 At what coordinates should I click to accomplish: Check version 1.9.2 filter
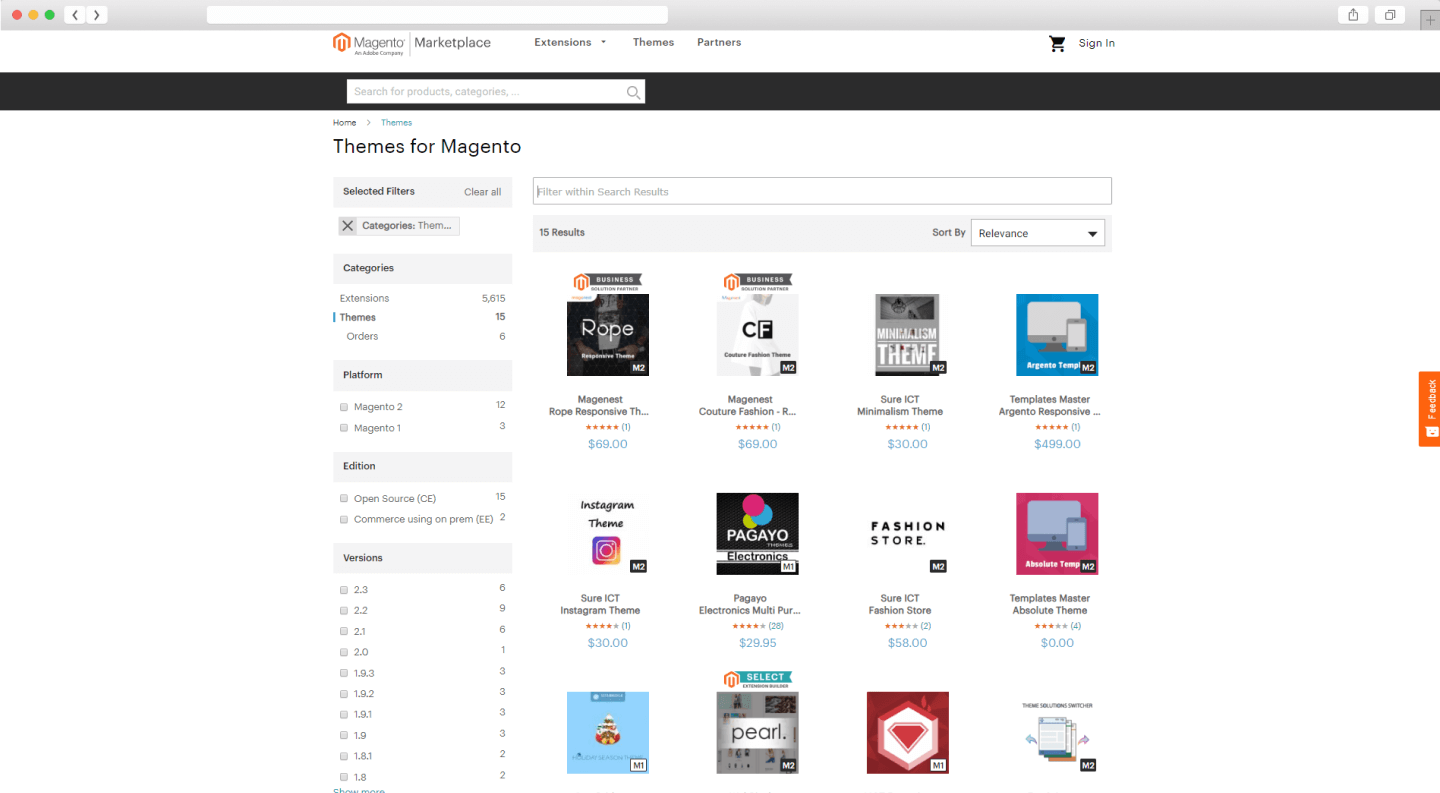coord(344,694)
